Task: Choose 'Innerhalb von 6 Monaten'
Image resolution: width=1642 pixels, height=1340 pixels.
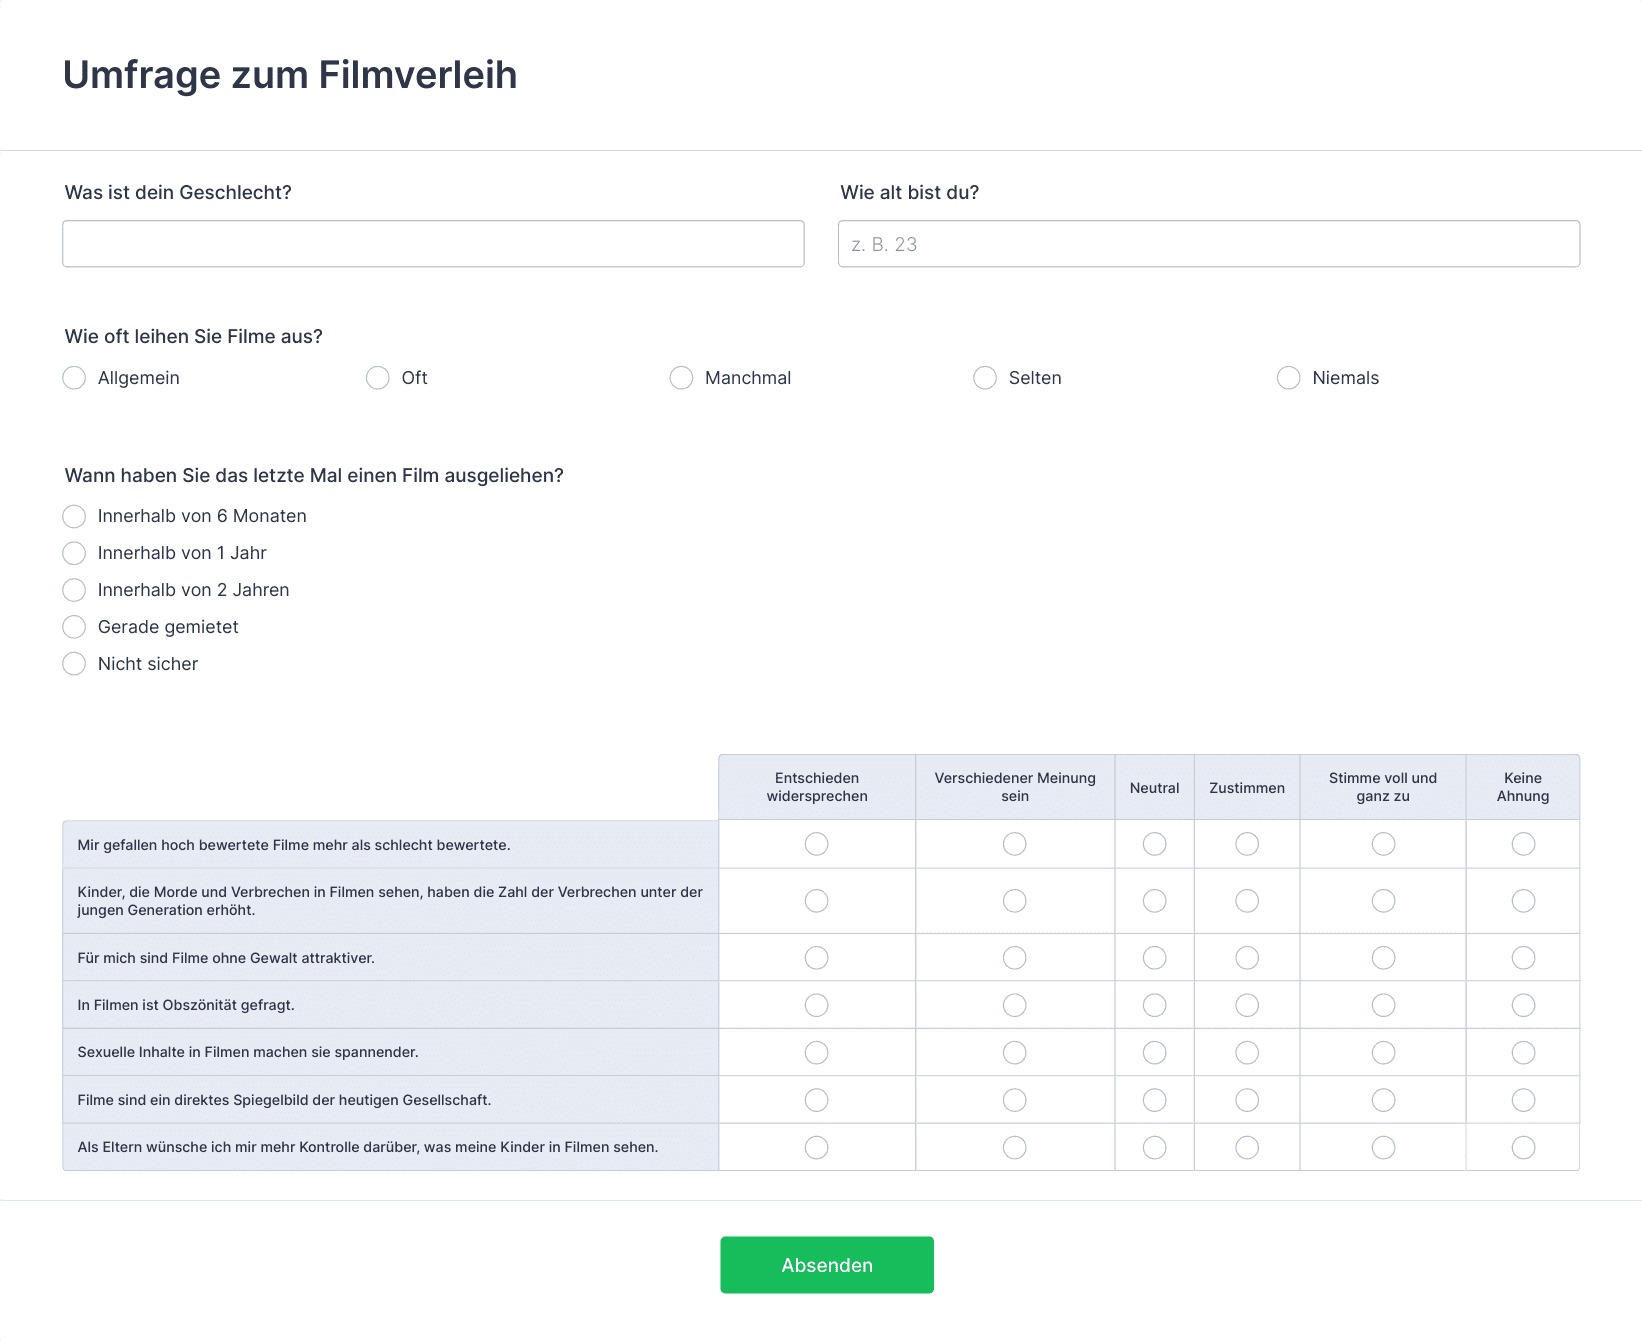Action: pos(74,516)
